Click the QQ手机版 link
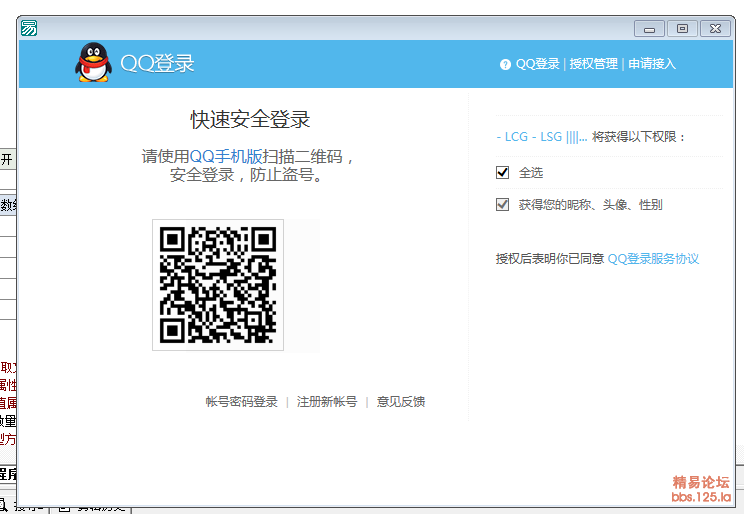Screen dimensions: 744x514 click(225, 157)
